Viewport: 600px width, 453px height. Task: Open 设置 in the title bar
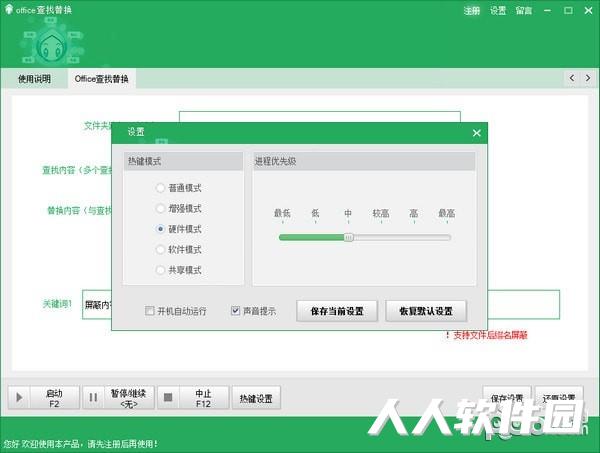(x=498, y=11)
